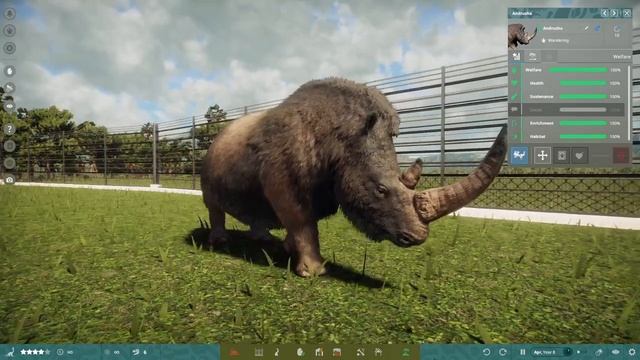Click the welfare panel scrollbar
Screen dimensions: 640x360
(629, 103)
